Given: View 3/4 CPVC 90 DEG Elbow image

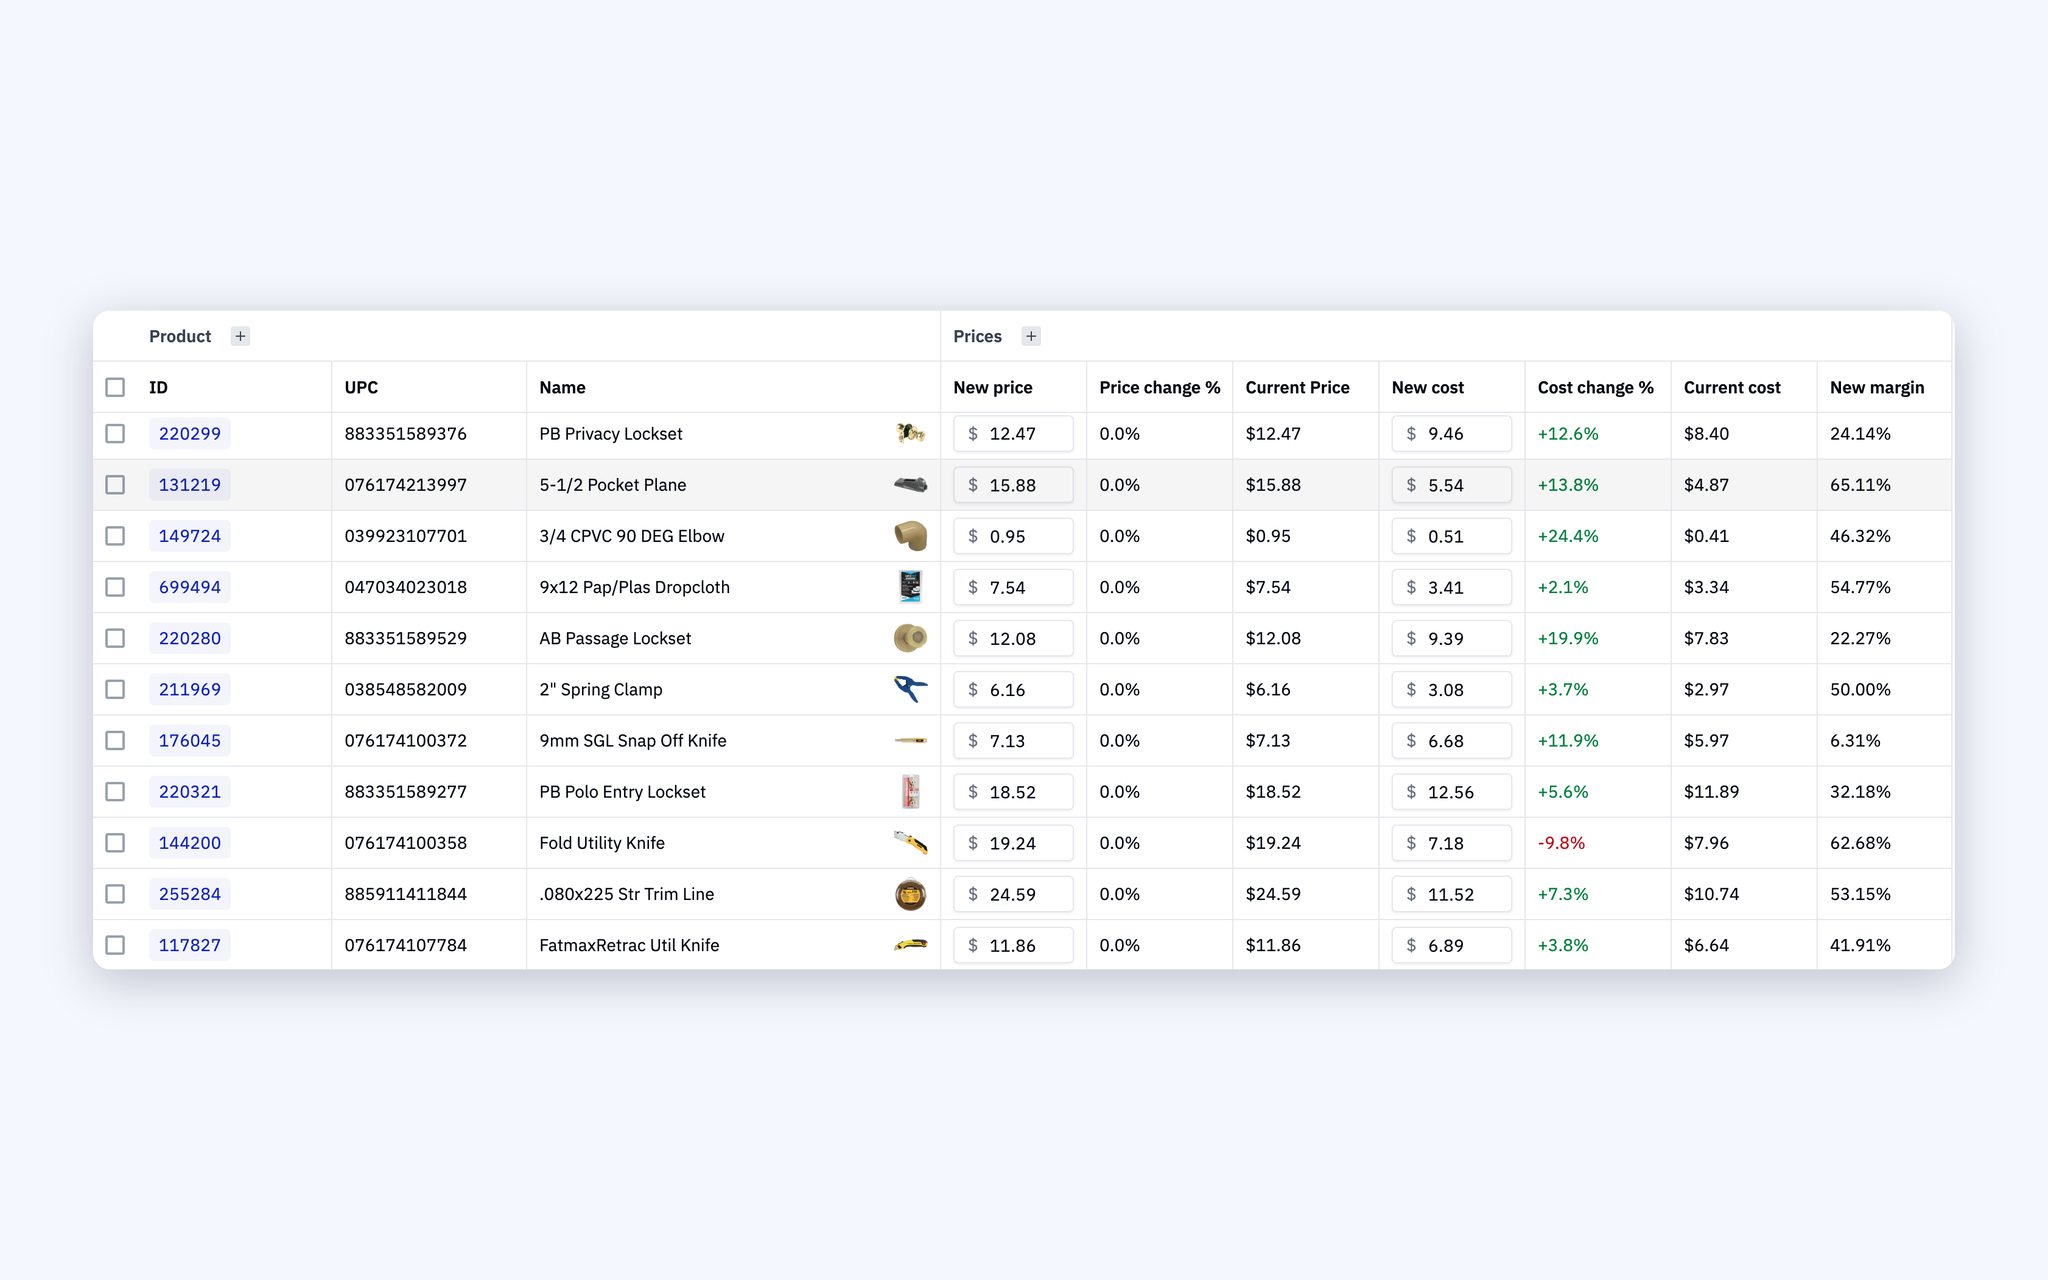Looking at the screenshot, I should (910, 536).
